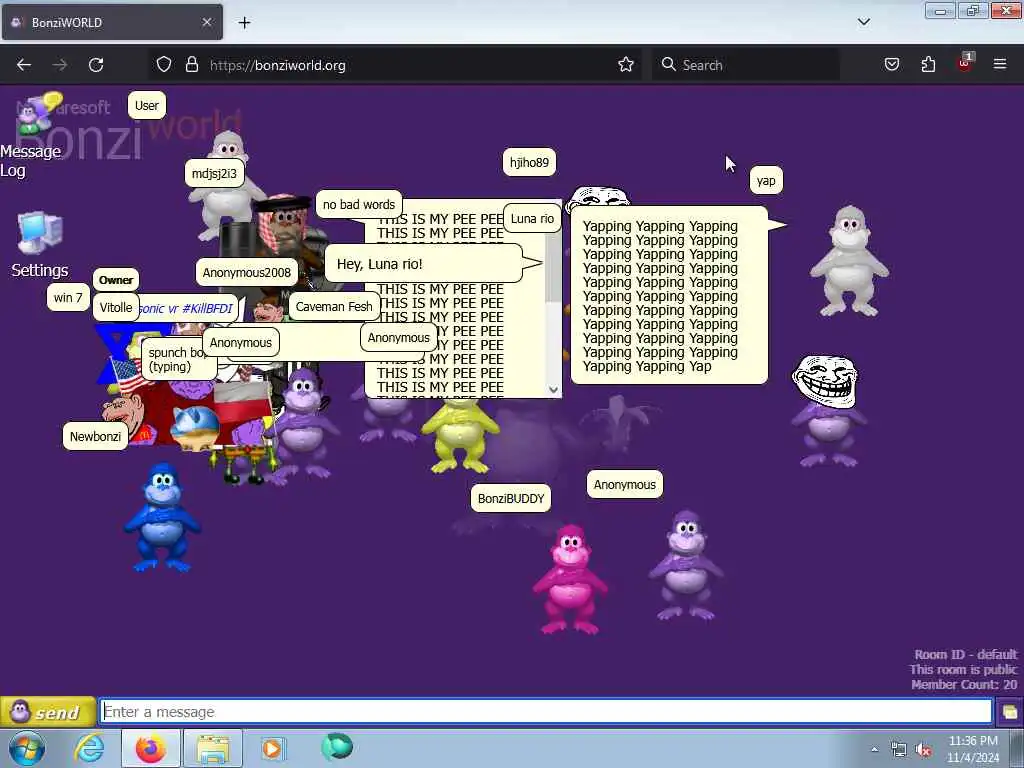The width and height of the screenshot is (1024, 768).
Task: Open the shield tracking protection icon
Action: click(164, 65)
